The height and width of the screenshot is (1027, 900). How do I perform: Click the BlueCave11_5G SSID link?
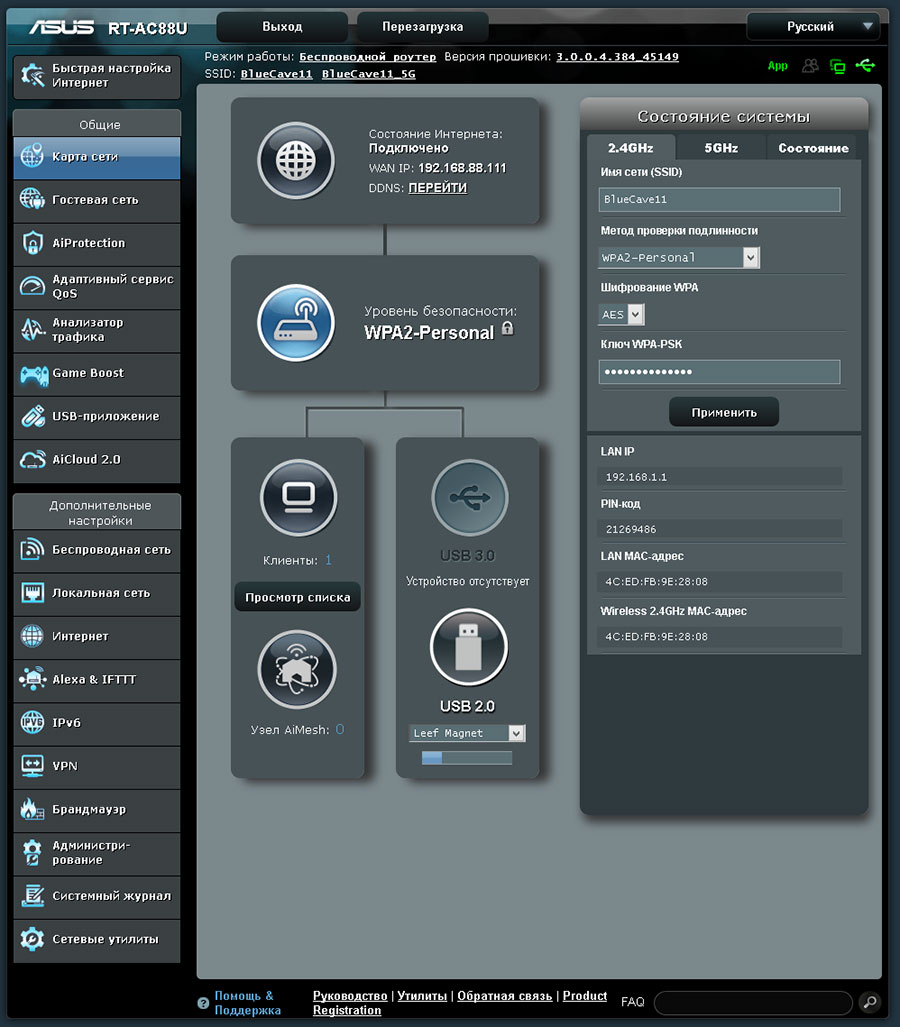pos(368,74)
